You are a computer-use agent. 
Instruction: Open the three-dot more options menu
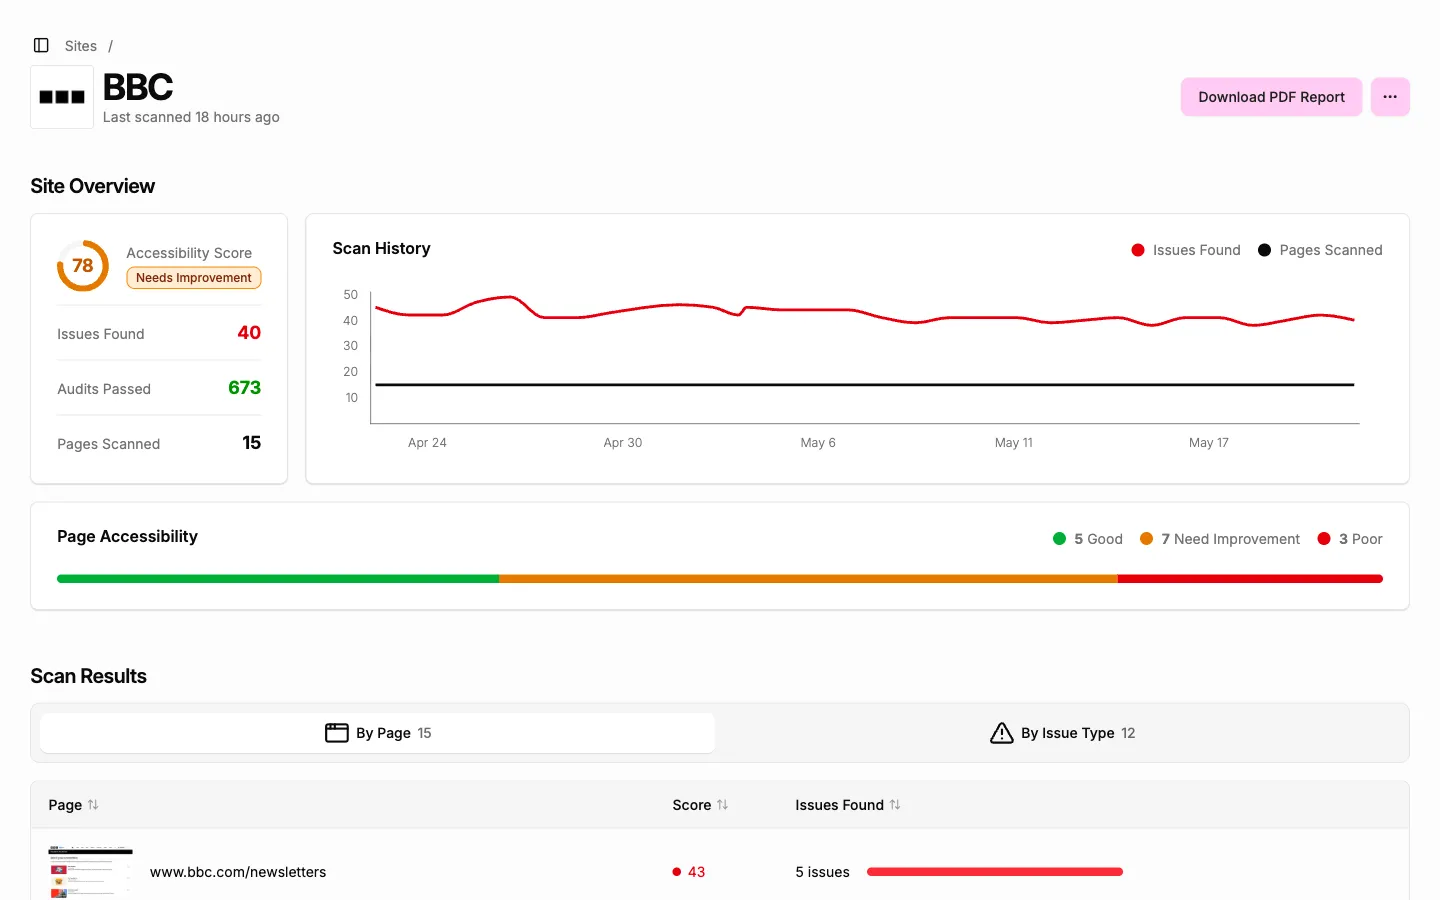[x=1390, y=97]
